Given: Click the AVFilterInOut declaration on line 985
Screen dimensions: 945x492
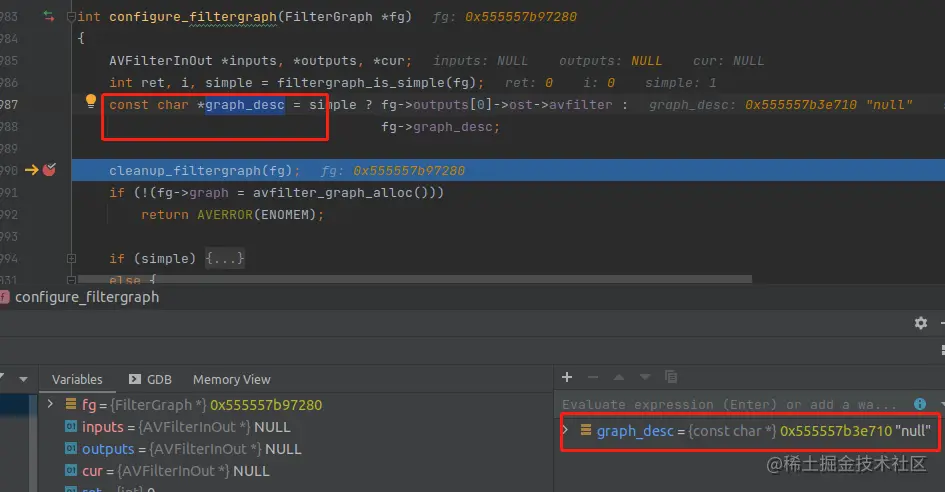Looking at the screenshot, I should [260, 61].
